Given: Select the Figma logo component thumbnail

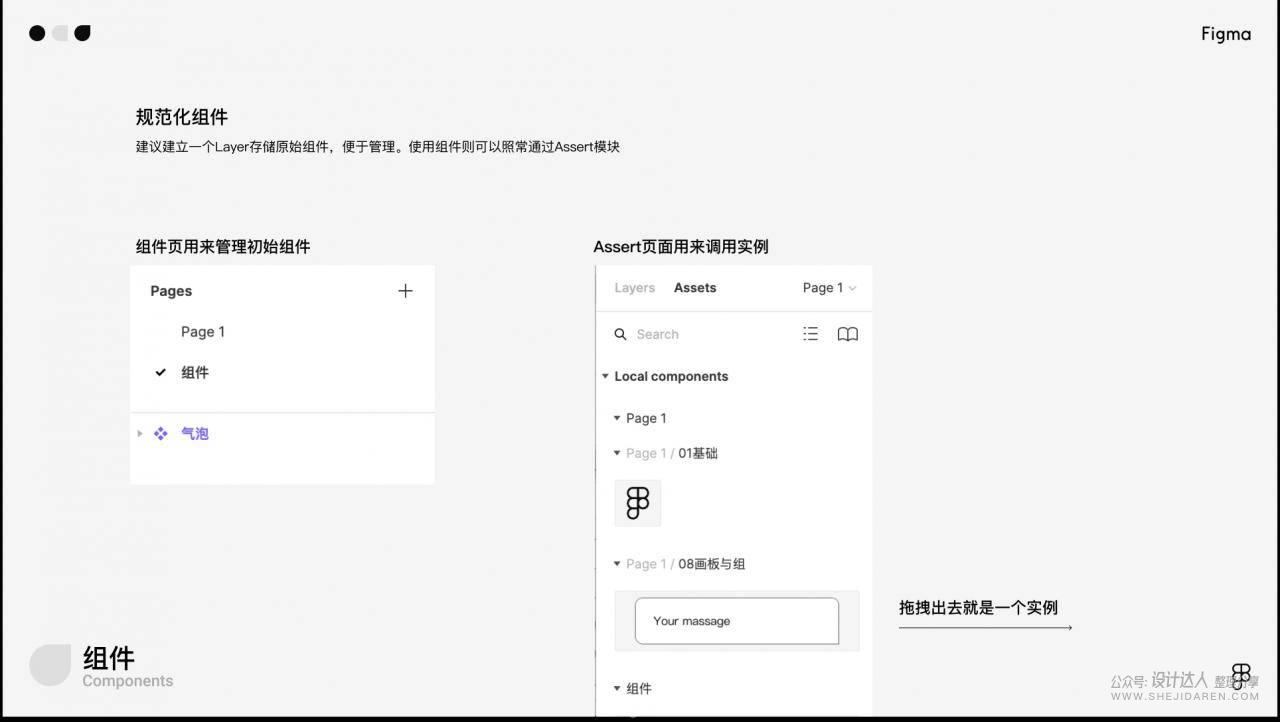Looking at the screenshot, I should 638,502.
